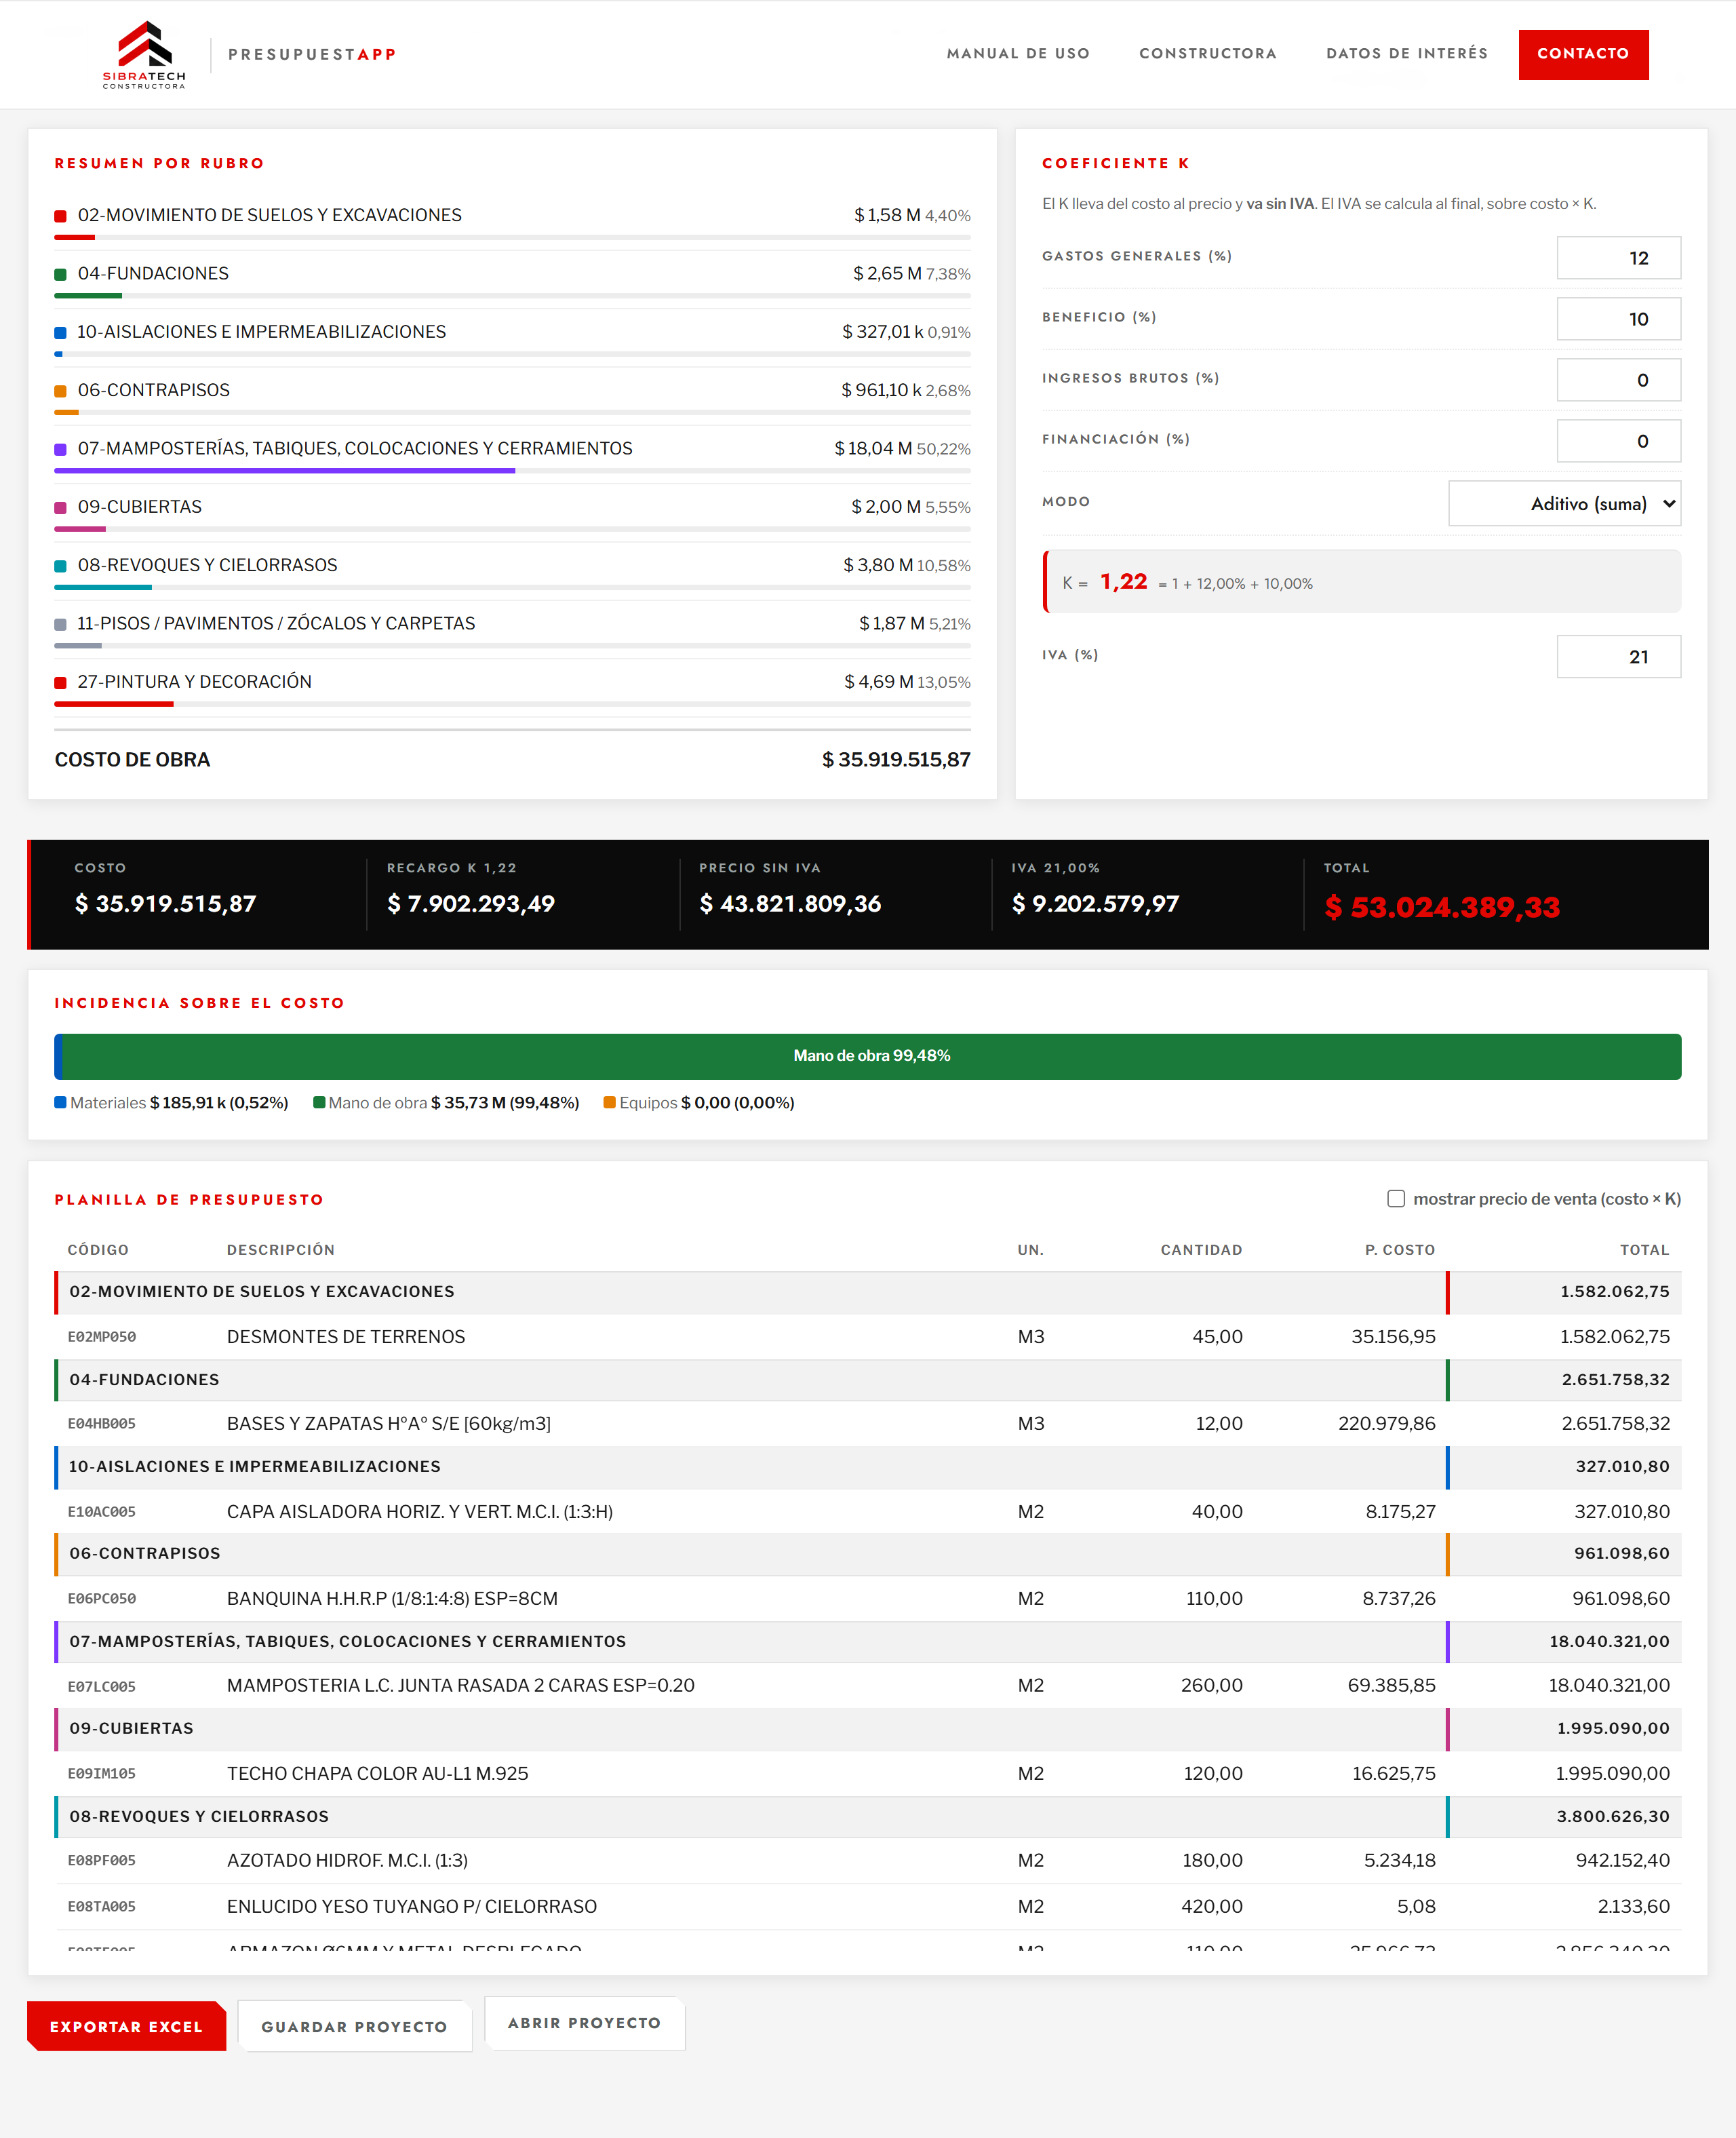Open the Manual de Uso menu item

tap(1018, 54)
